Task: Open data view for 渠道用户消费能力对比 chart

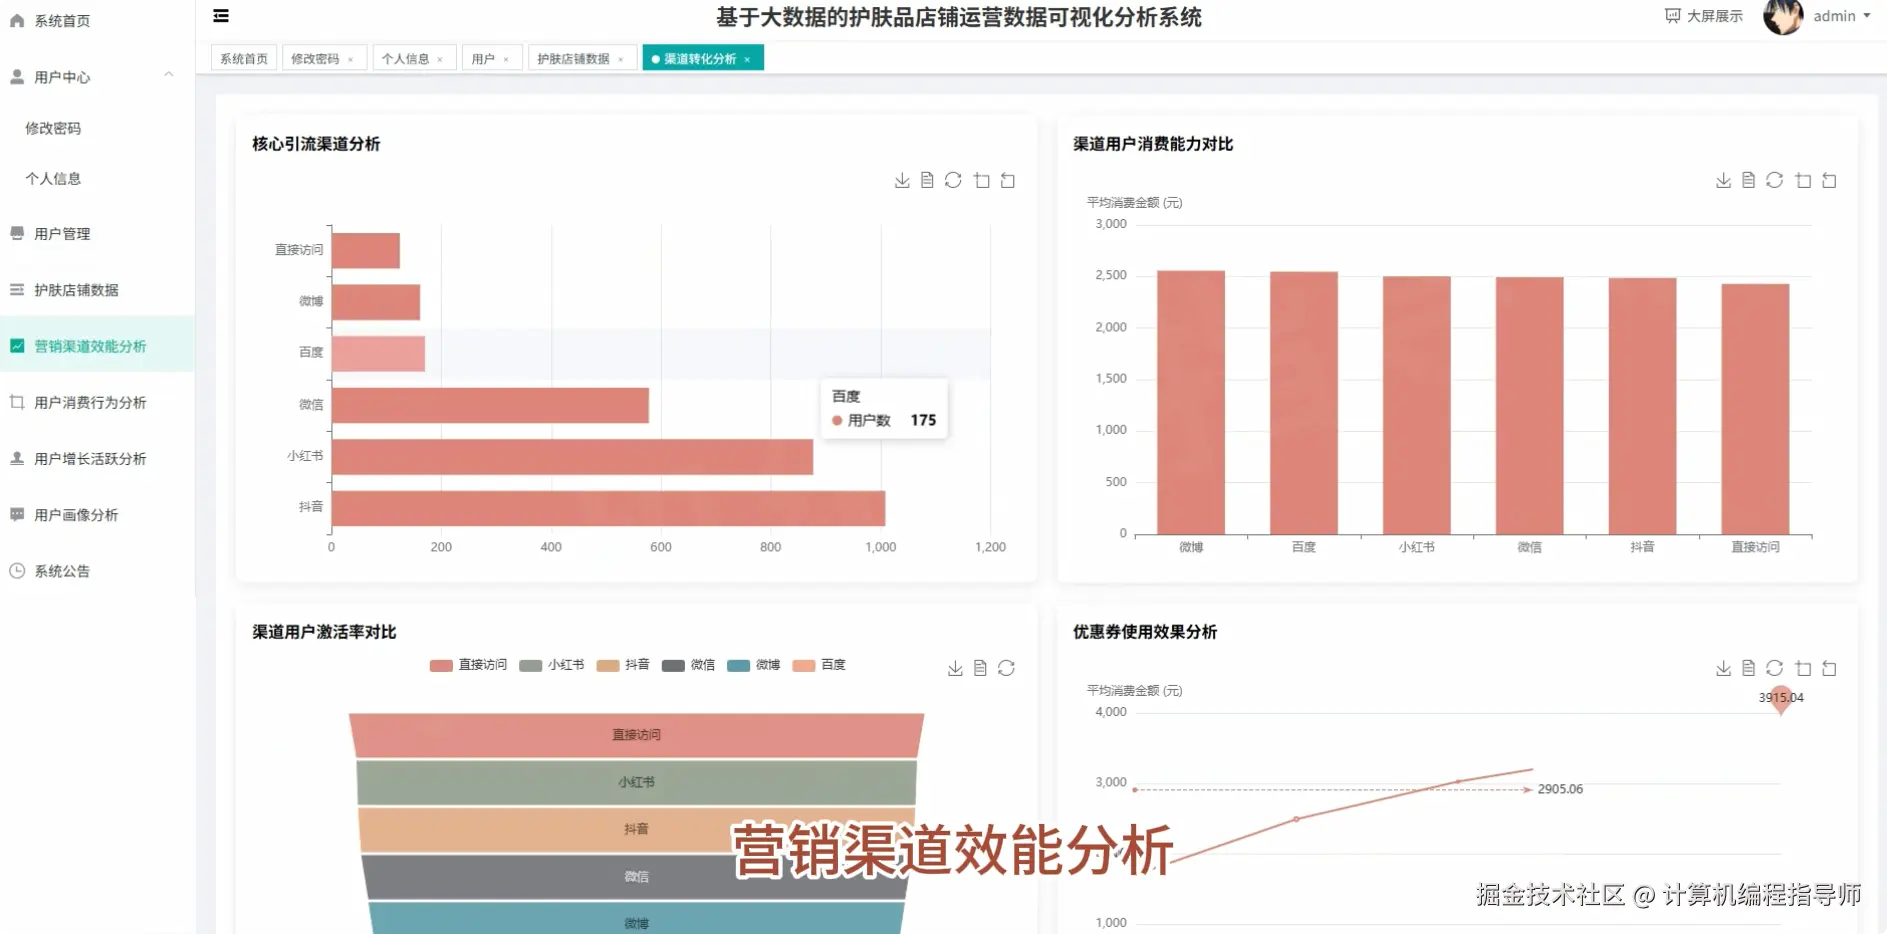Action: click(1748, 180)
